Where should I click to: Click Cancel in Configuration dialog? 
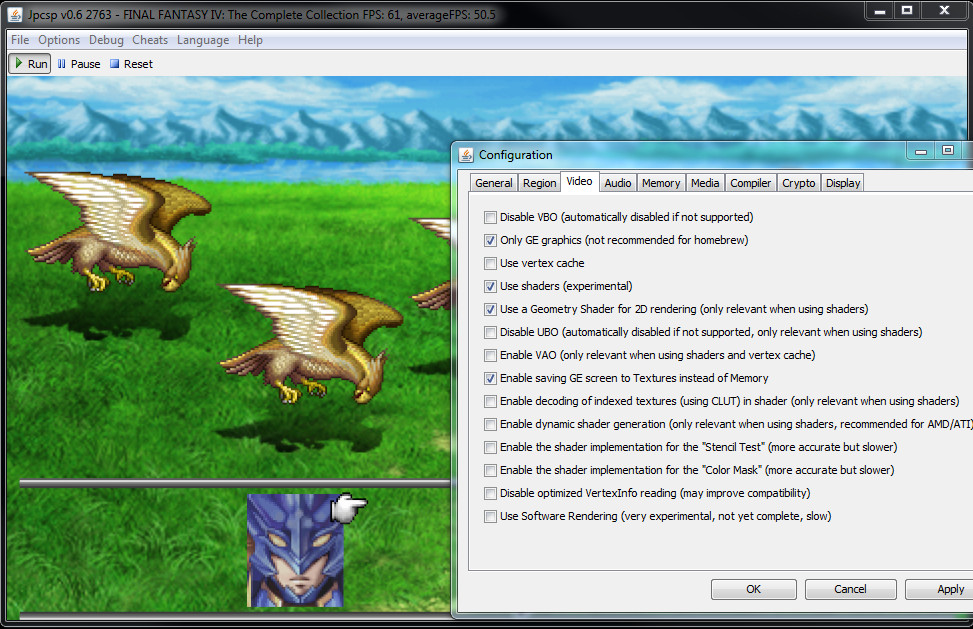tap(850, 589)
